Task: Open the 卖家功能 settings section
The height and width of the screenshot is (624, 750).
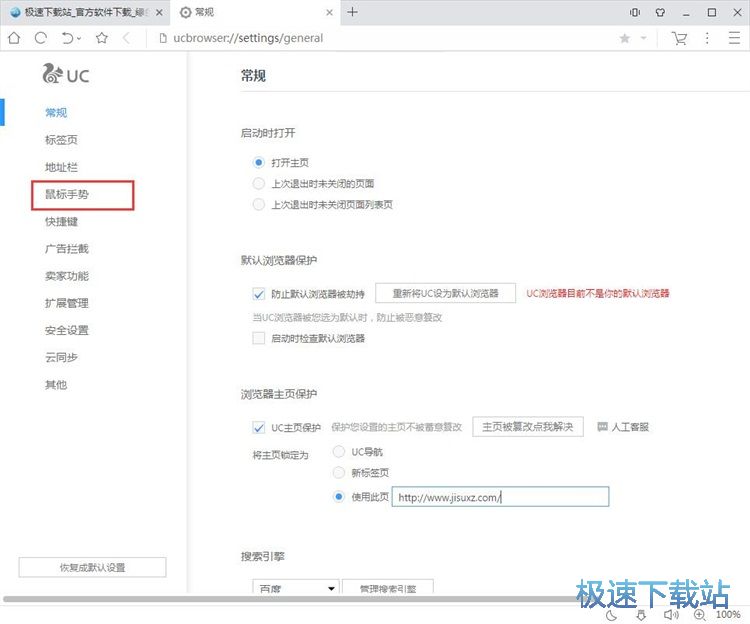Action: coord(66,276)
